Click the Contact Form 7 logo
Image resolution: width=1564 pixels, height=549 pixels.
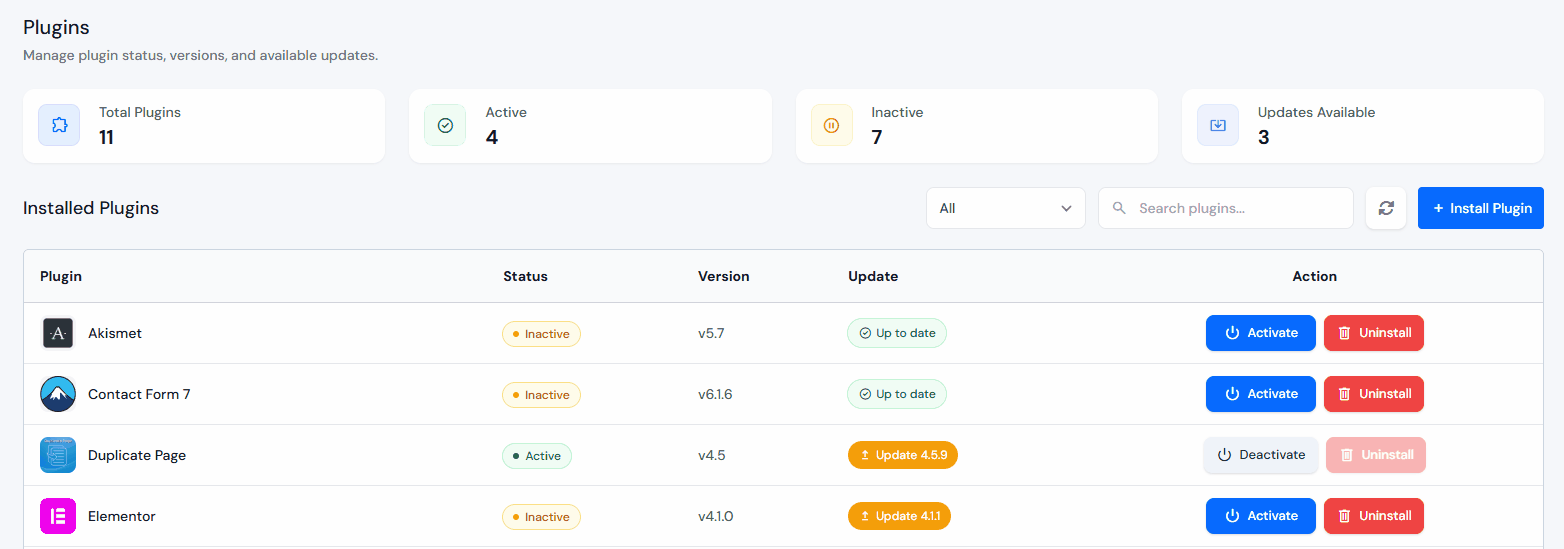coord(58,394)
